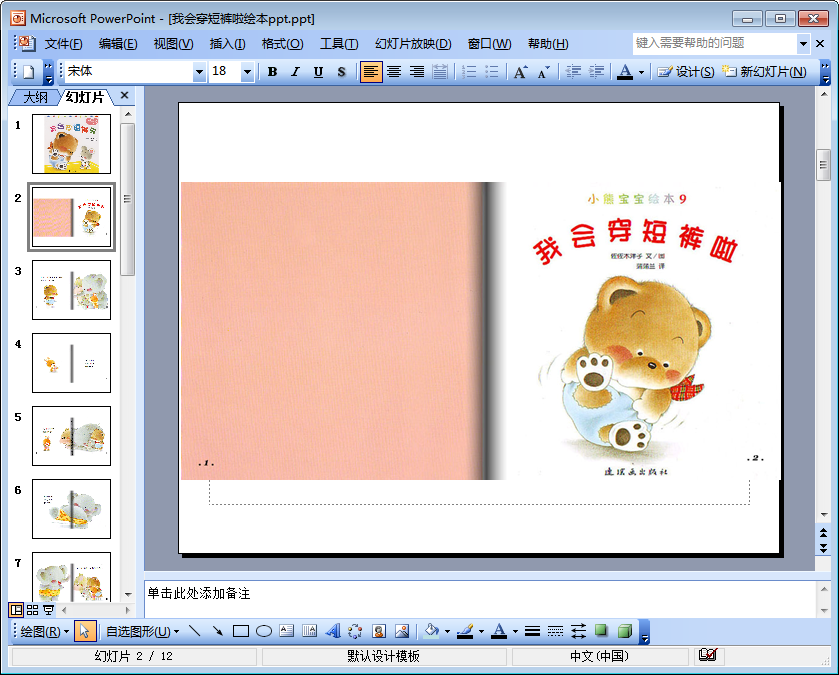Open 工具(T) menu
Viewport: 839px width, 675px height.
pos(339,44)
